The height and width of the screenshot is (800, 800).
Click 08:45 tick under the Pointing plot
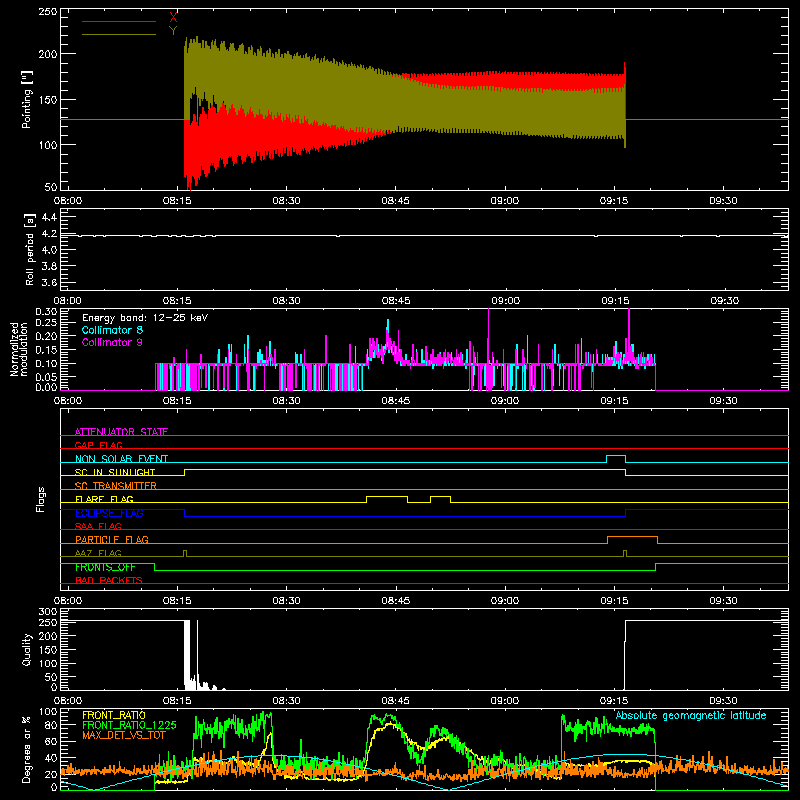tap(395, 201)
